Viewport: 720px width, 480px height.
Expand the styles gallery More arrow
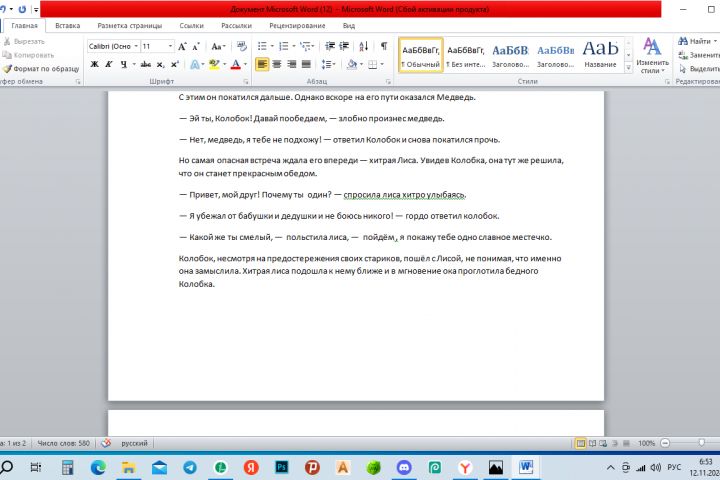628,68
